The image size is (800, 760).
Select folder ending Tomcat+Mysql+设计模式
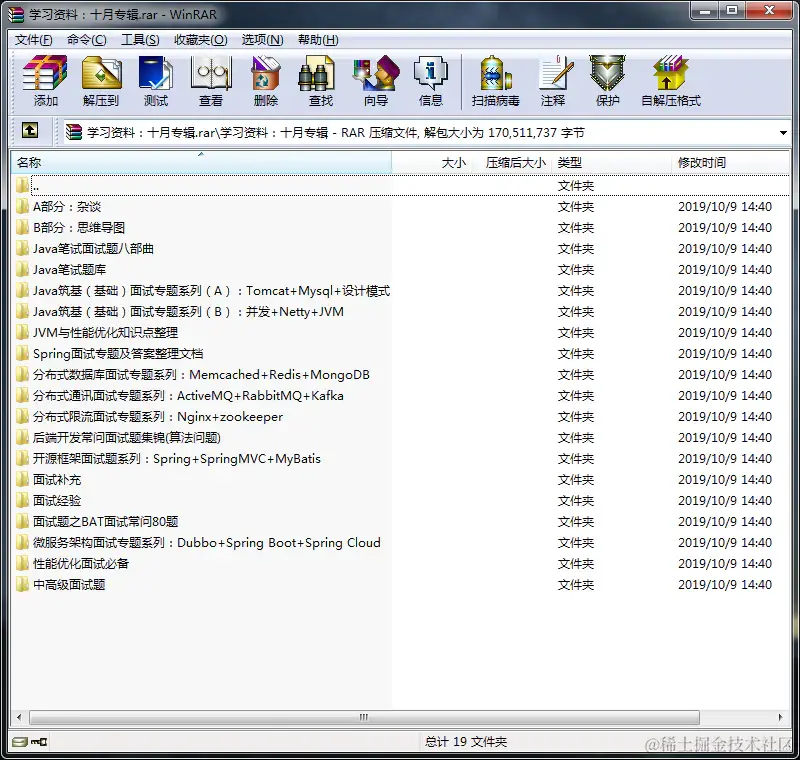tap(211, 291)
